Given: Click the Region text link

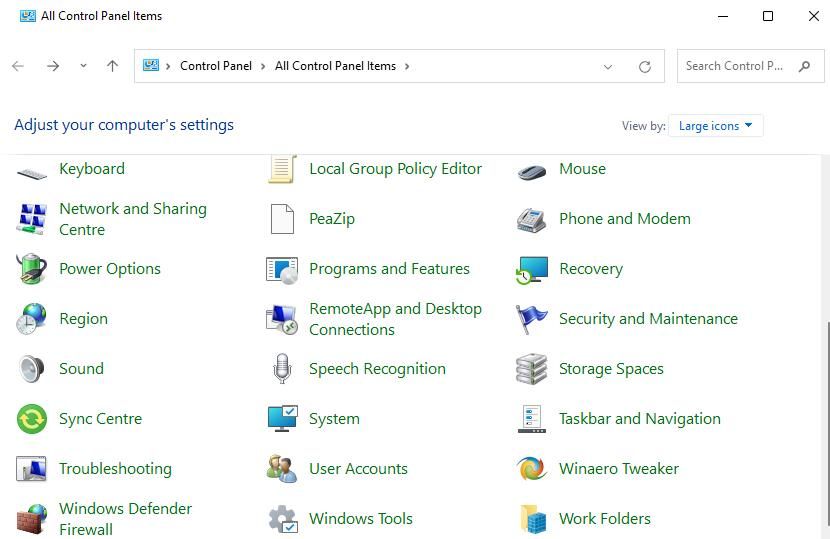Looking at the screenshot, I should click(x=84, y=319).
